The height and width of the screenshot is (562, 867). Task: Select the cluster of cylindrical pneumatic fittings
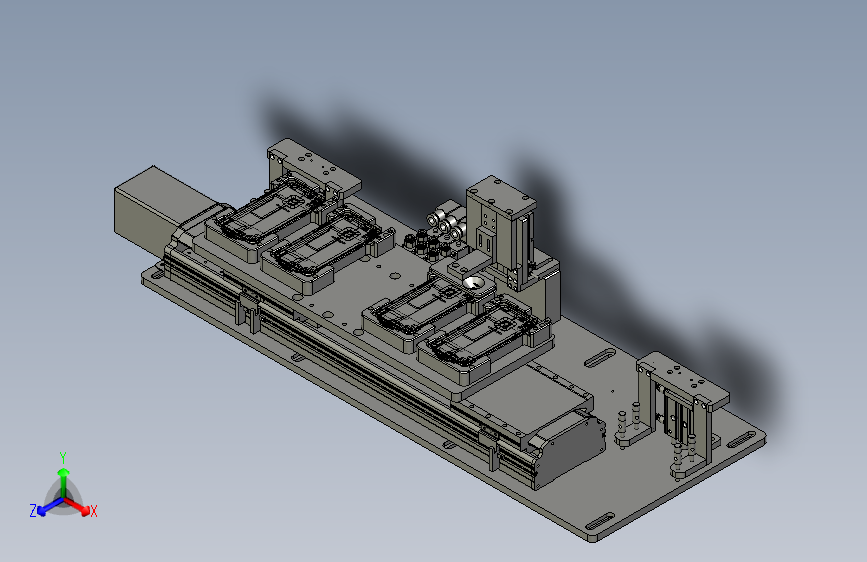pyautogui.click(x=437, y=232)
